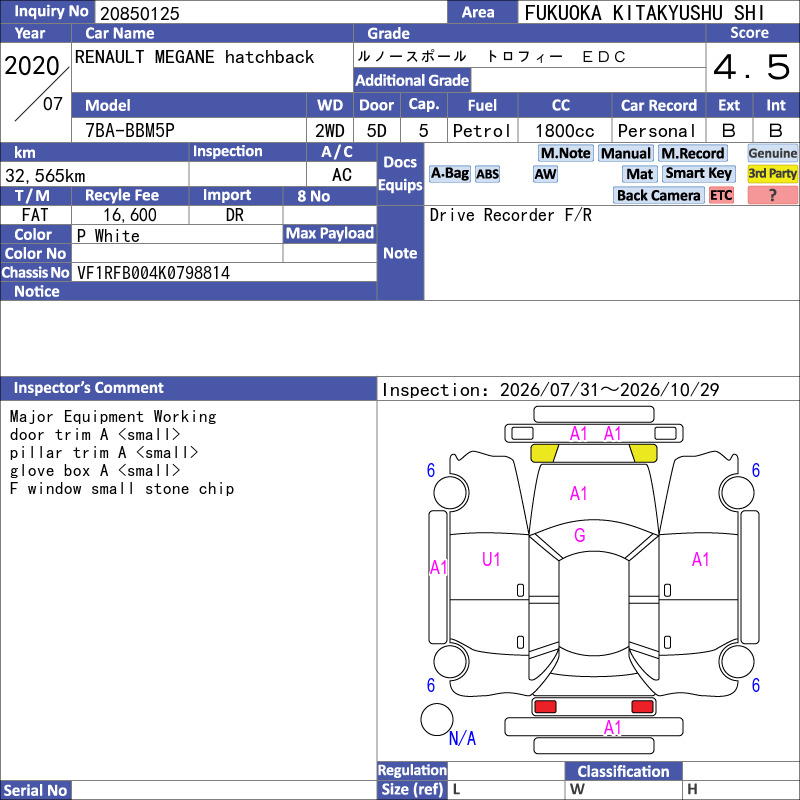Click the M.Note document badge

tap(566, 153)
